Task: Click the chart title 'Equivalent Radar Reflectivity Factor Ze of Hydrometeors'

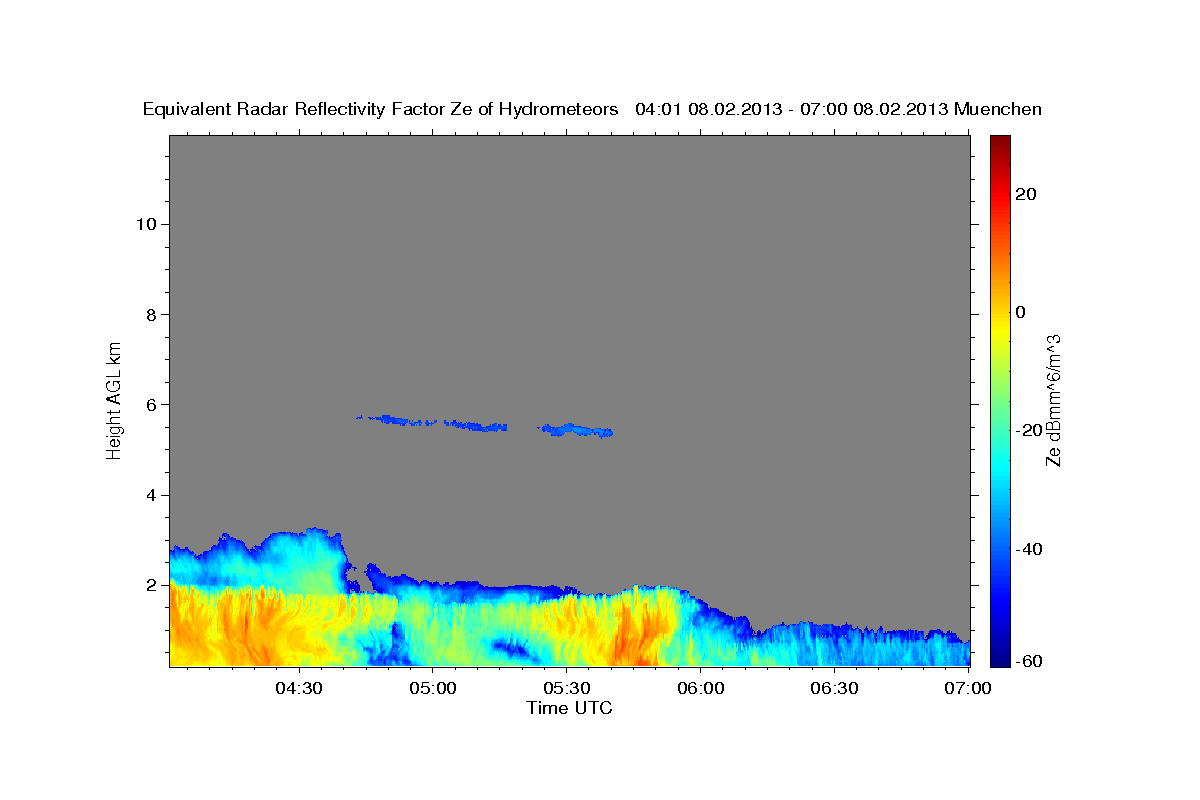Action: (381, 109)
